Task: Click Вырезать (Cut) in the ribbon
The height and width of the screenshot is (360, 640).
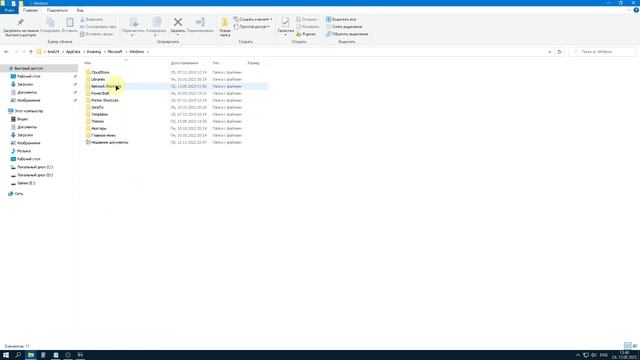Action: point(91,20)
